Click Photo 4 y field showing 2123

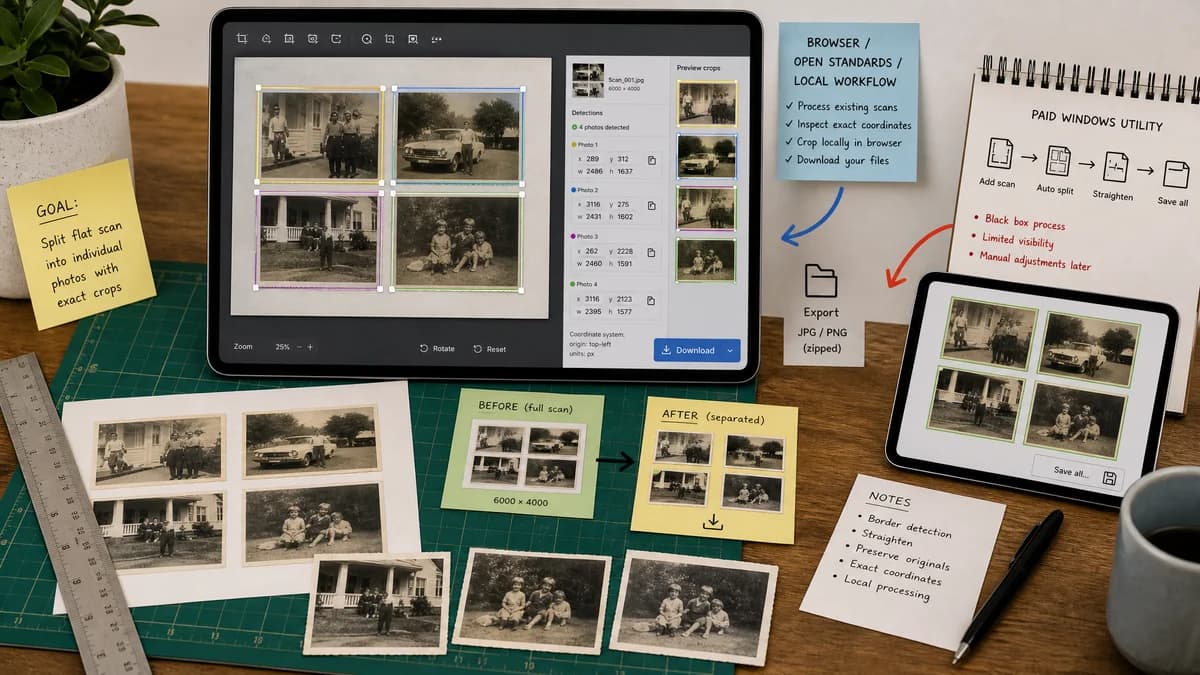coord(622,298)
